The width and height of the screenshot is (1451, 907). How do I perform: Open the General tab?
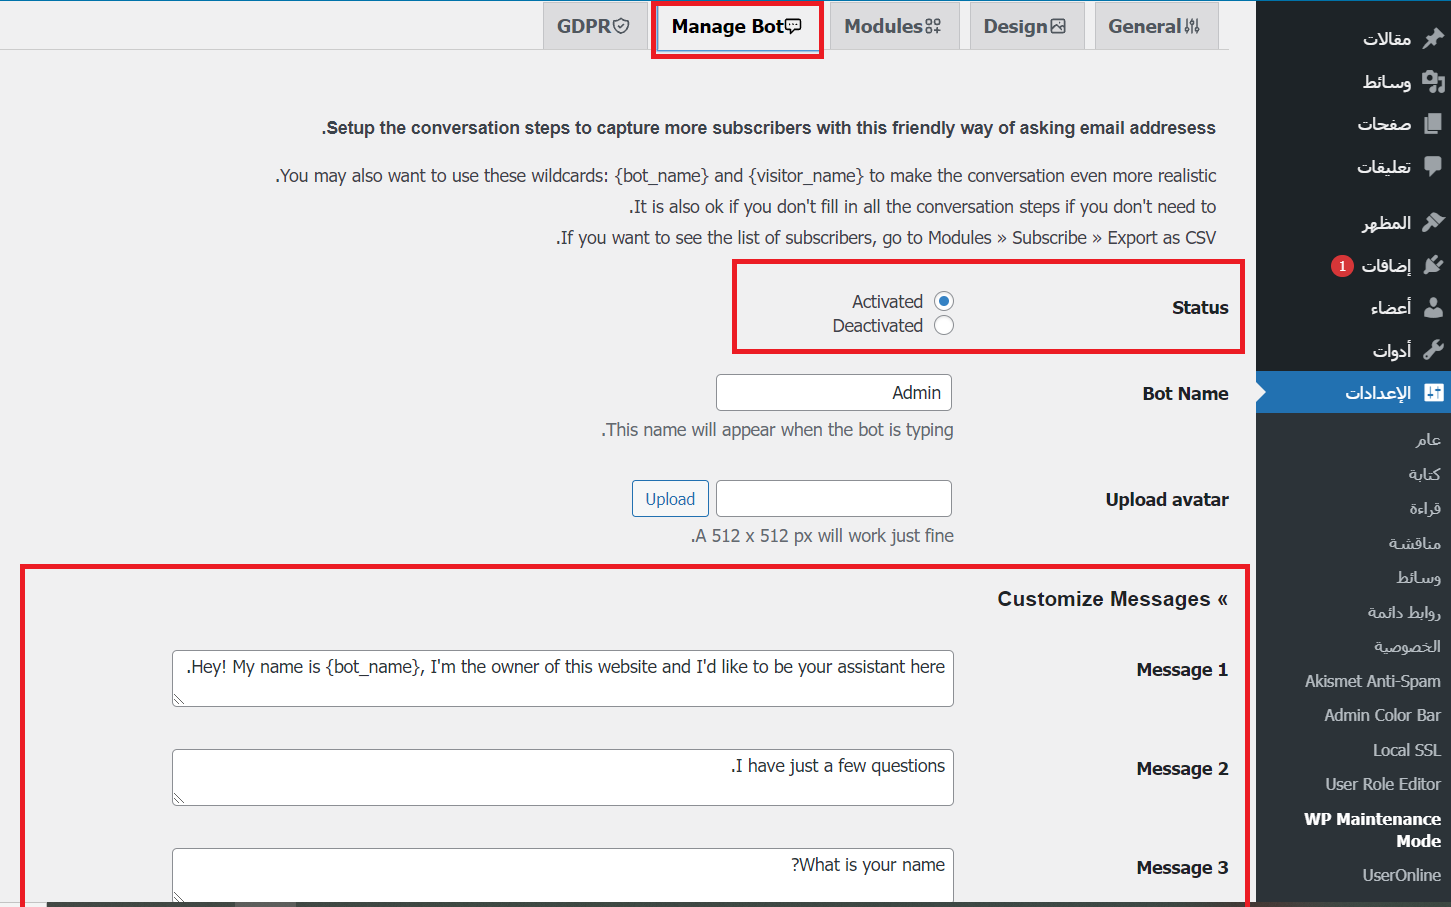coord(1155,27)
